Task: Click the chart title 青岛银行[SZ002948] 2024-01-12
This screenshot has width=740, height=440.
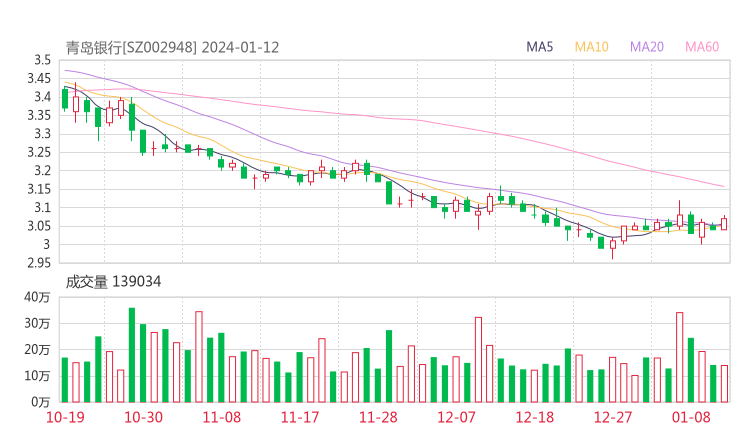Action: pyautogui.click(x=172, y=48)
